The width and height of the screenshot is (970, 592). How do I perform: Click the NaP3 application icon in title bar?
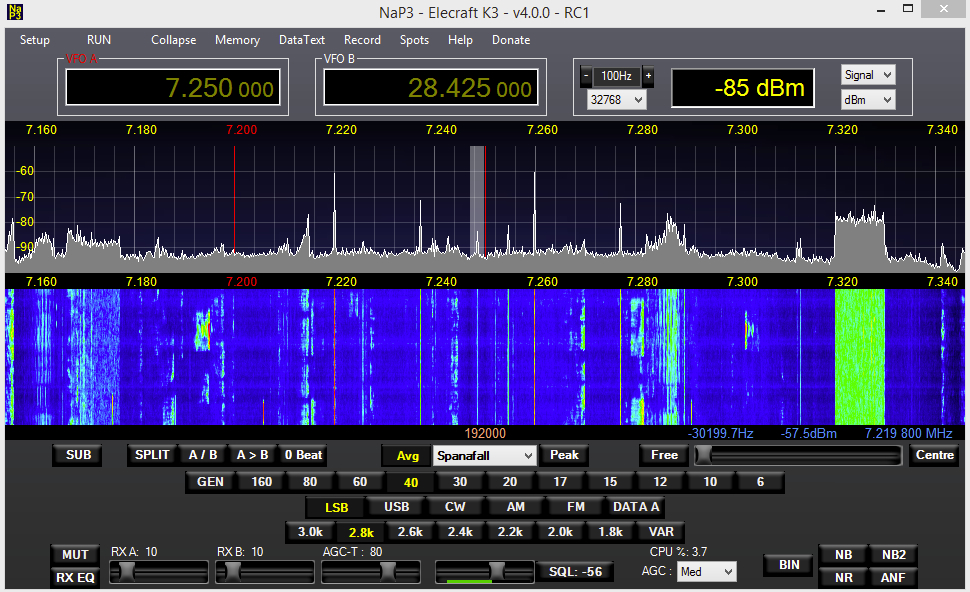coord(15,13)
